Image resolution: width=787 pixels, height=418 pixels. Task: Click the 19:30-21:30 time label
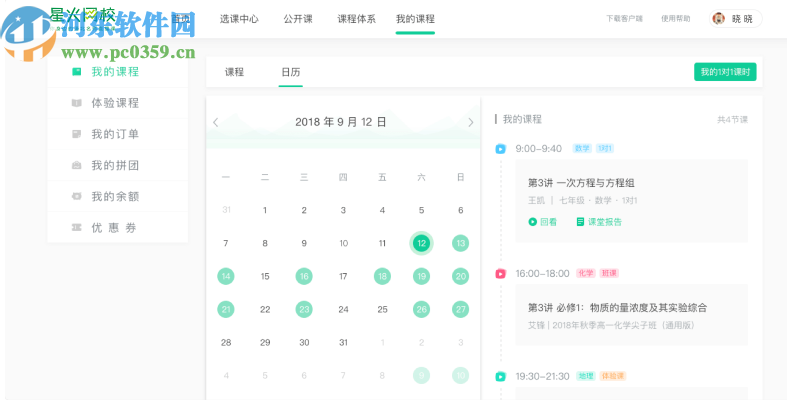(543, 376)
